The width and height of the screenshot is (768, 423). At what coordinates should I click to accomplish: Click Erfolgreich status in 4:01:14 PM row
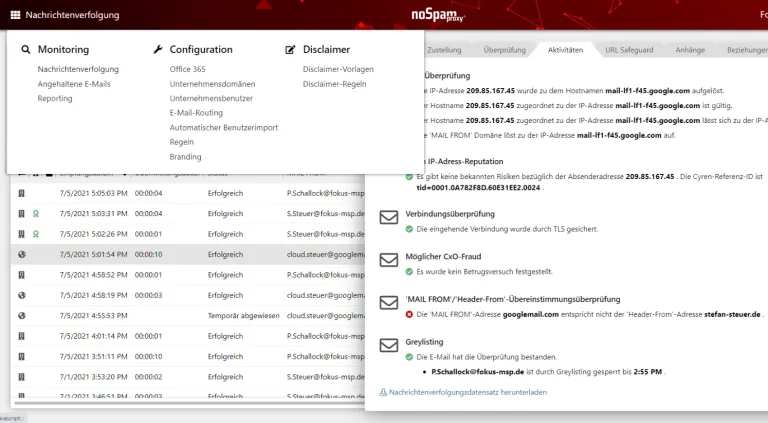coord(225,336)
